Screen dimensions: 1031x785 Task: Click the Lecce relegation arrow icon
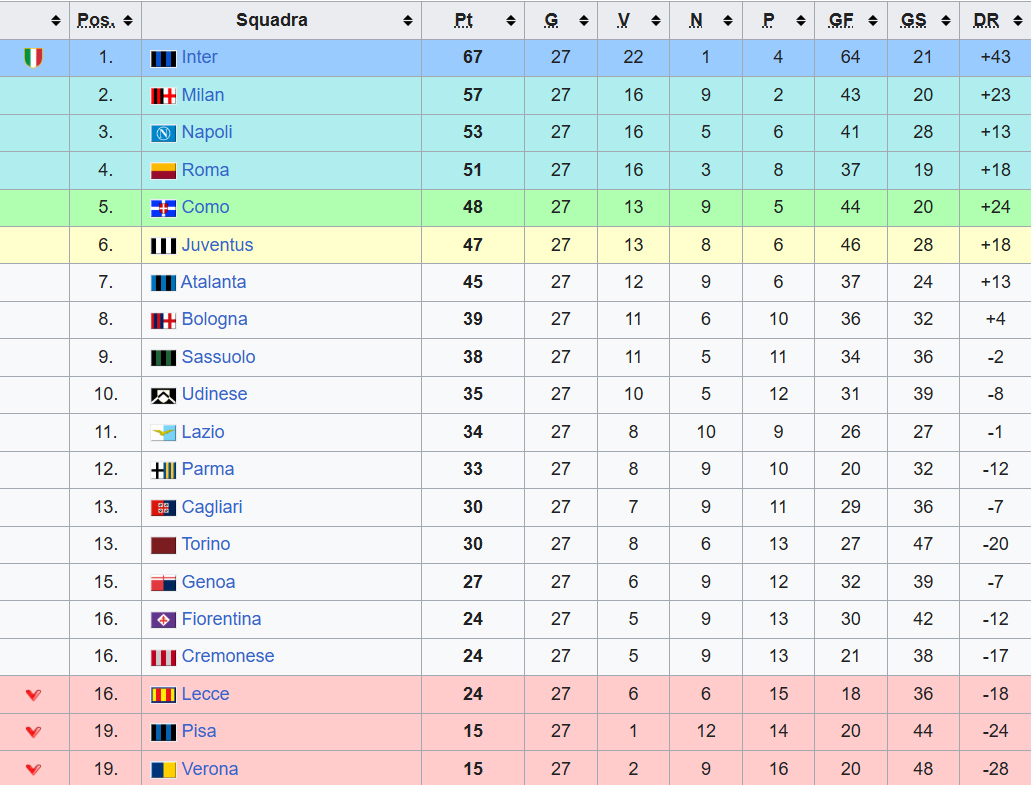pyautogui.click(x=34, y=695)
